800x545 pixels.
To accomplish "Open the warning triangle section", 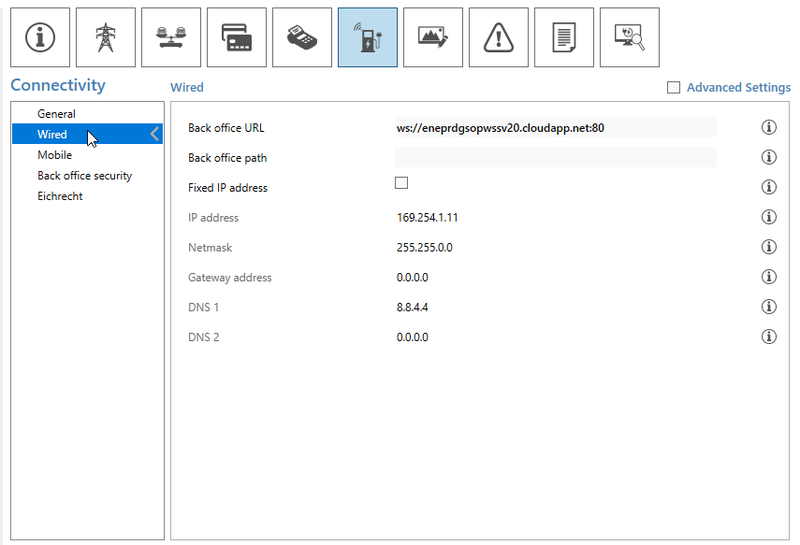I will pos(498,37).
